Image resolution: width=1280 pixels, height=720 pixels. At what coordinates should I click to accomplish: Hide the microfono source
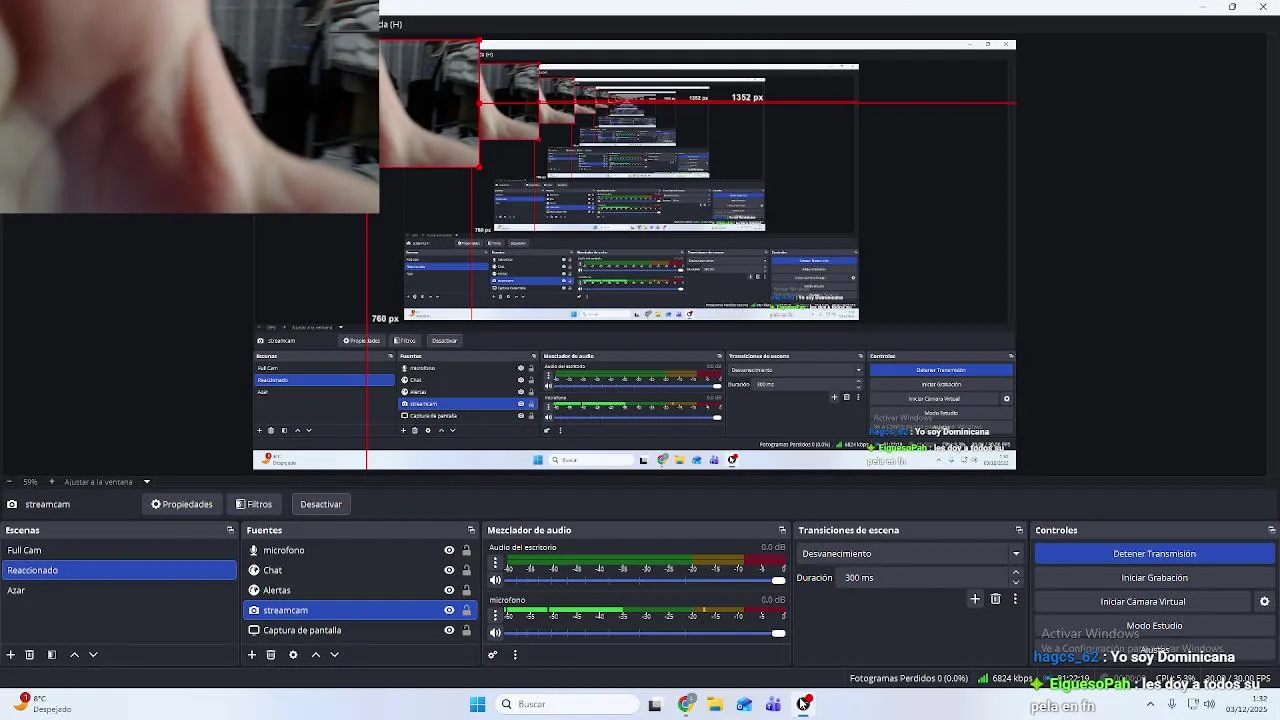[x=449, y=550]
